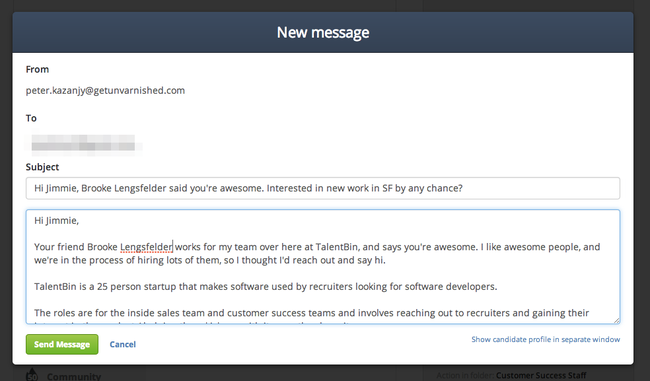Click the Community badge icon behind the dialog
Image resolution: width=650 pixels, height=381 pixels.
click(x=32, y=374)
